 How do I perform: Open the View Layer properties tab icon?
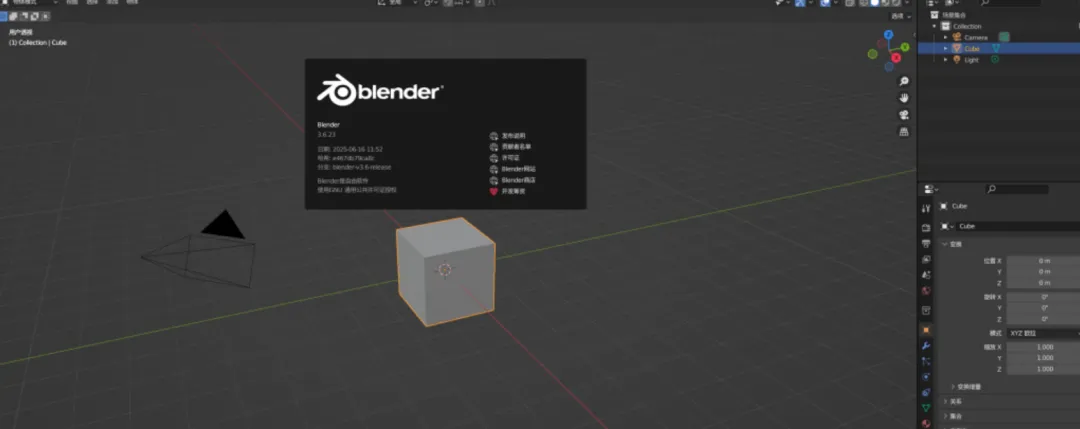[x=926, y=260]
